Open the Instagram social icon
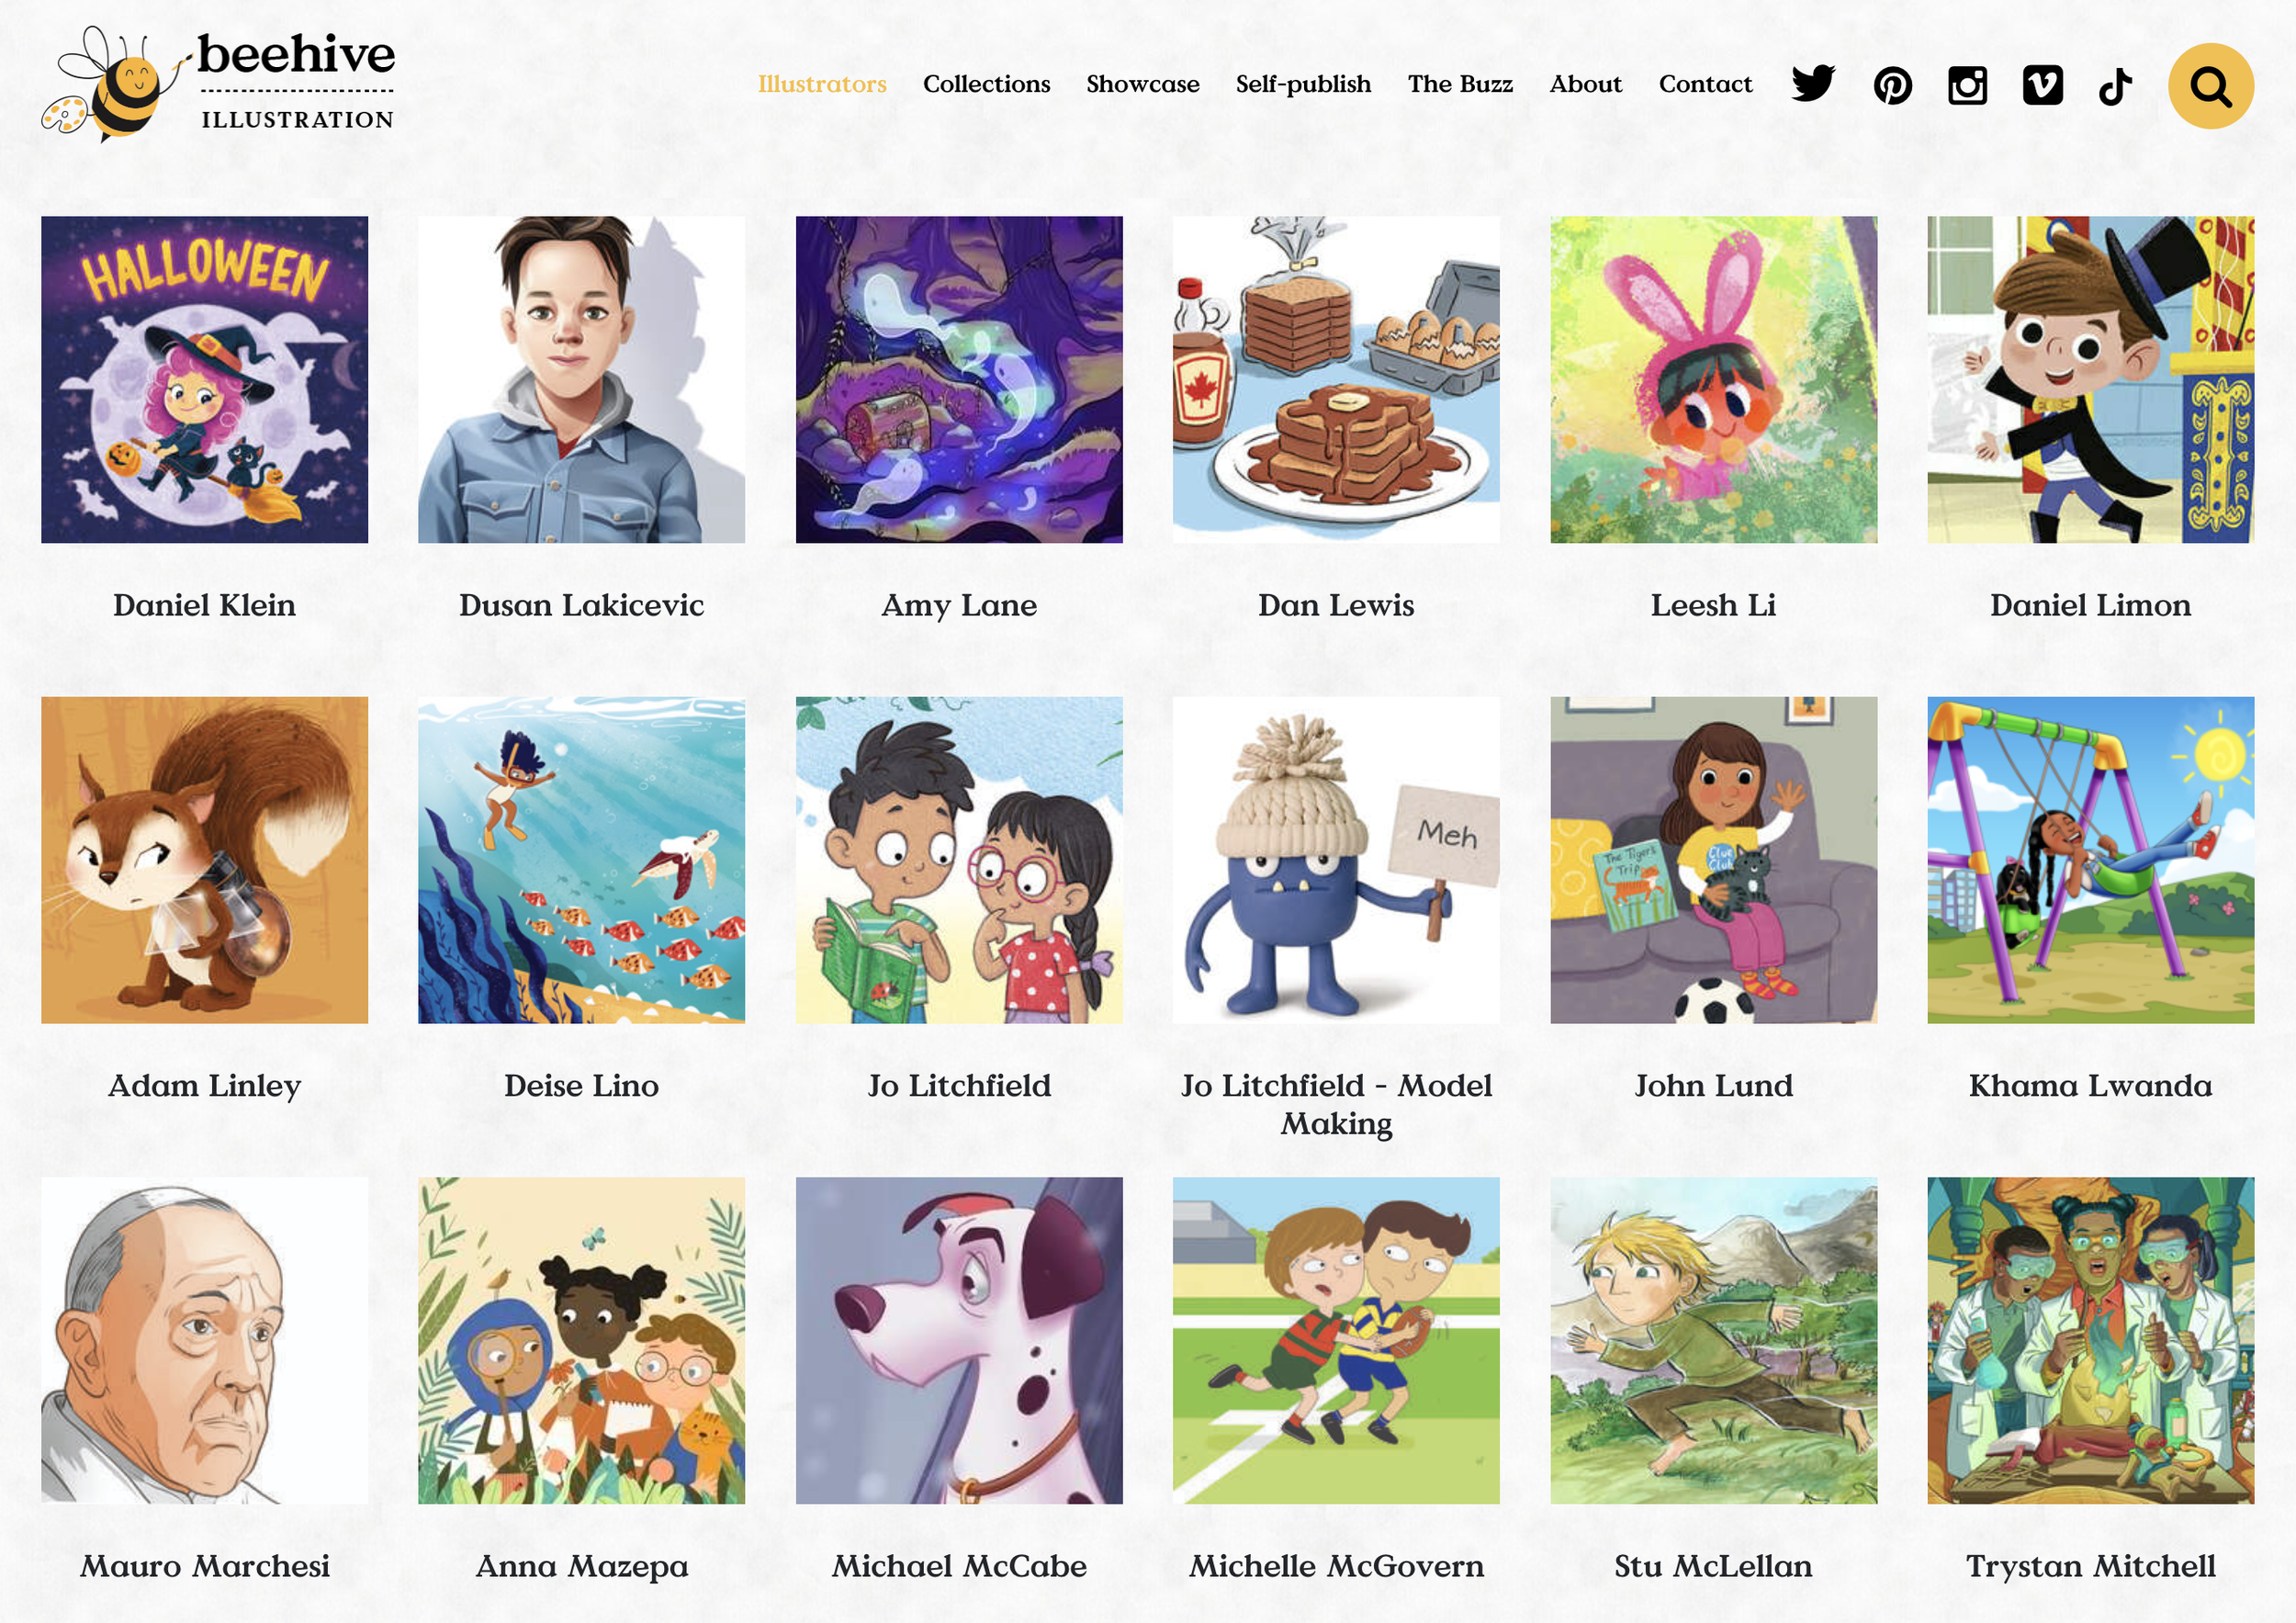Image resolution: width=2296 pixels, height=1623 pixels. coord(1967,86)
